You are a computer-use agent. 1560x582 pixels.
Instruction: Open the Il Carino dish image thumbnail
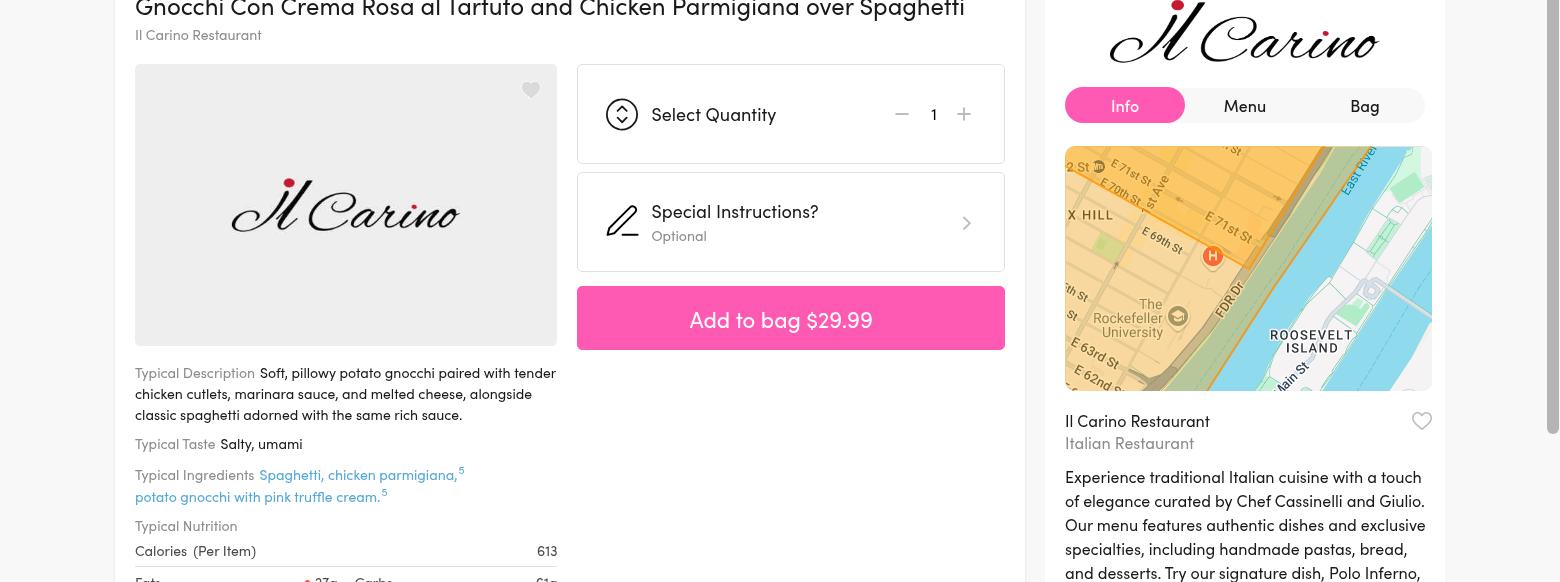click(x=345, y=205)
